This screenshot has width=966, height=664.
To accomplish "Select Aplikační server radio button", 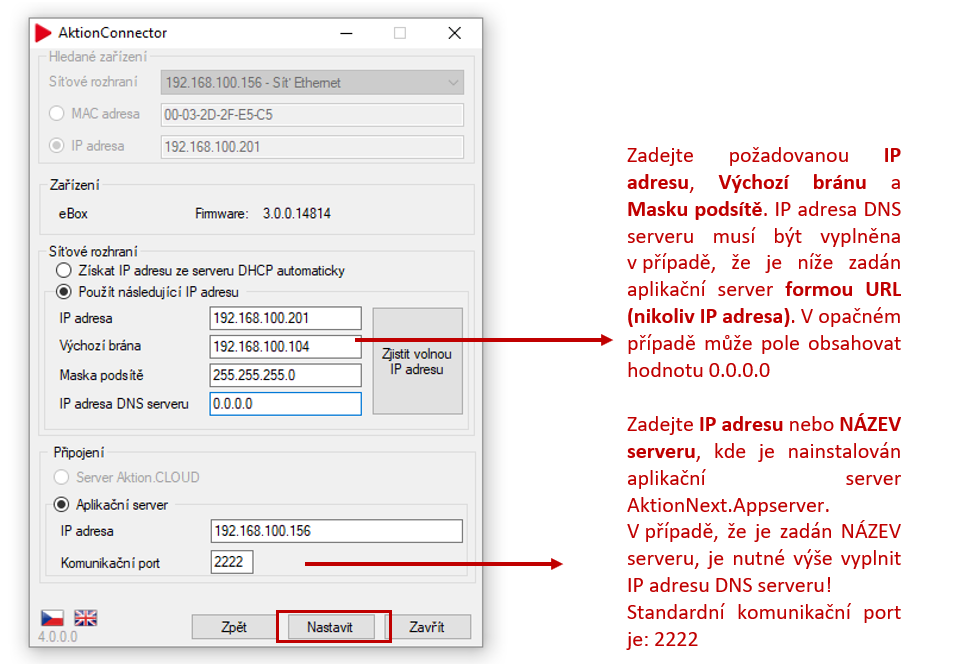I will (63, 504).
